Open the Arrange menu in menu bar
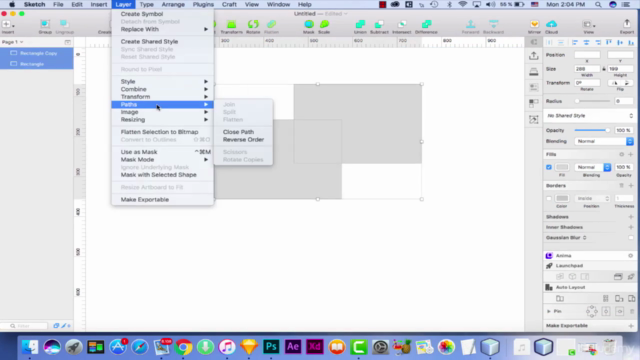Viewport: 640px width, 360px height. [173, 4]
